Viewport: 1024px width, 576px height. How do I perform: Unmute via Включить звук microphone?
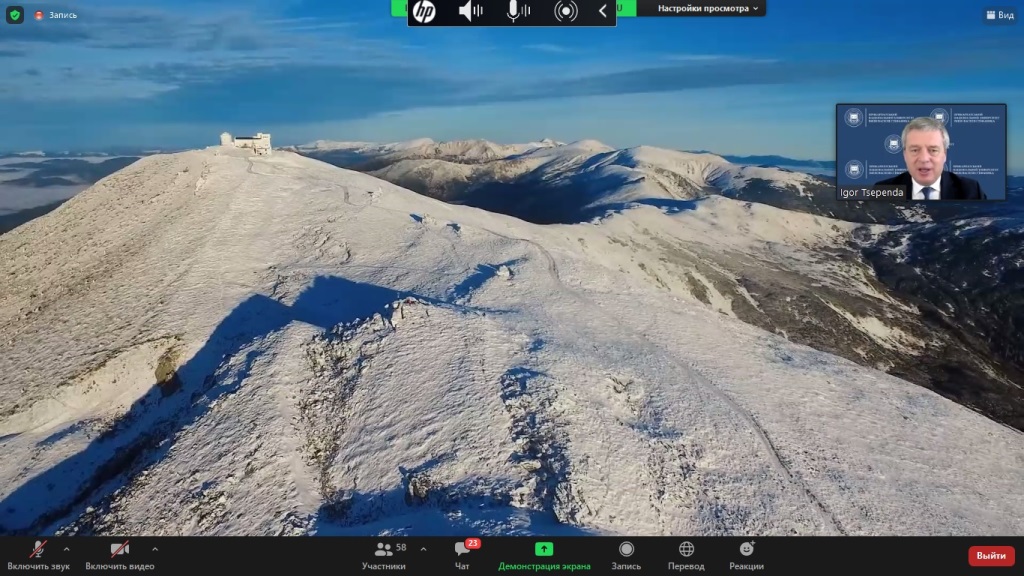pyautogui.click(x=38, y=555)
